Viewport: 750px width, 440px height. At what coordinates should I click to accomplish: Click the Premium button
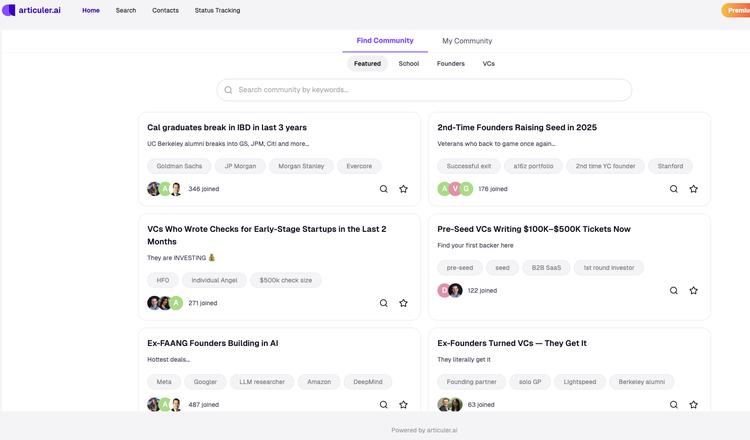[737, 10]
